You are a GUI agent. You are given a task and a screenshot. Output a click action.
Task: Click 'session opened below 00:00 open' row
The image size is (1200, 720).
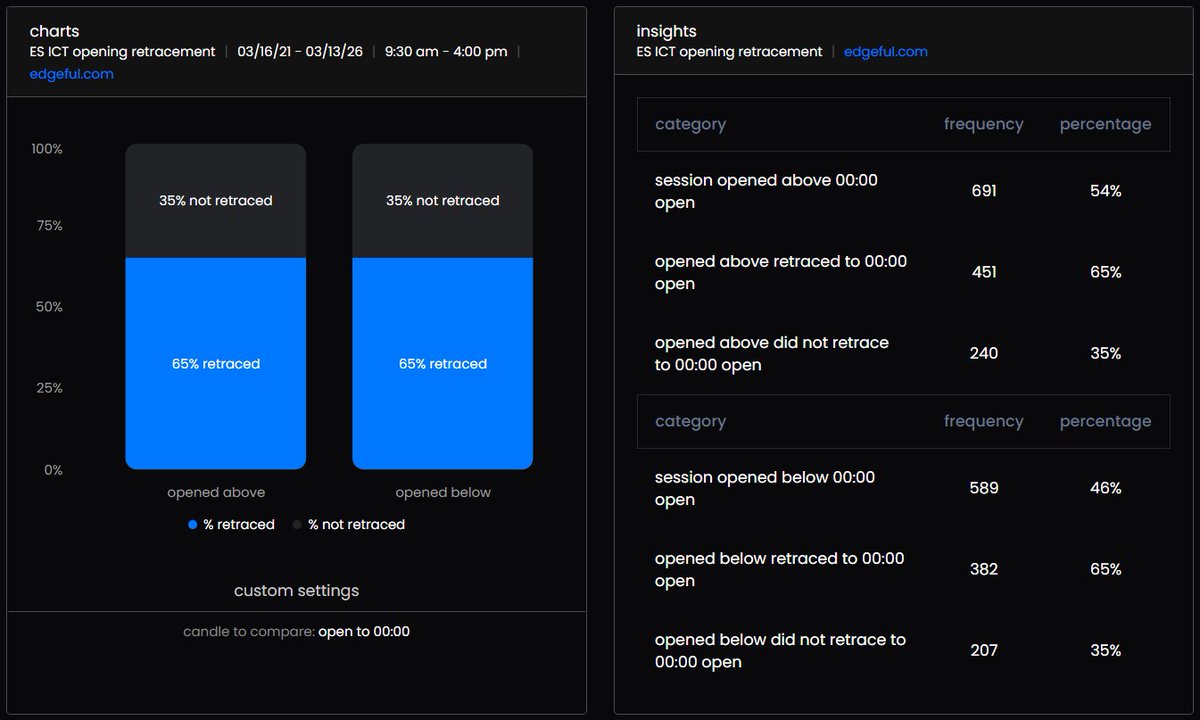pyautogui.click(x=903, y=488)
